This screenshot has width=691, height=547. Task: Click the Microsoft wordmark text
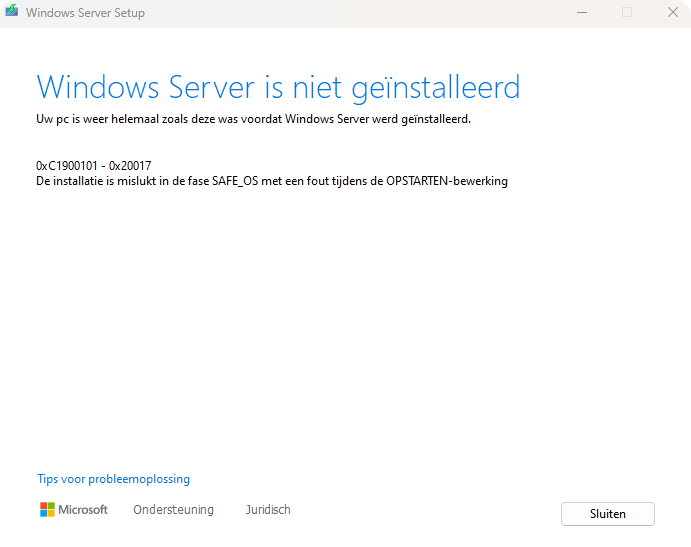pyautogui.click(x=83, y=510)
